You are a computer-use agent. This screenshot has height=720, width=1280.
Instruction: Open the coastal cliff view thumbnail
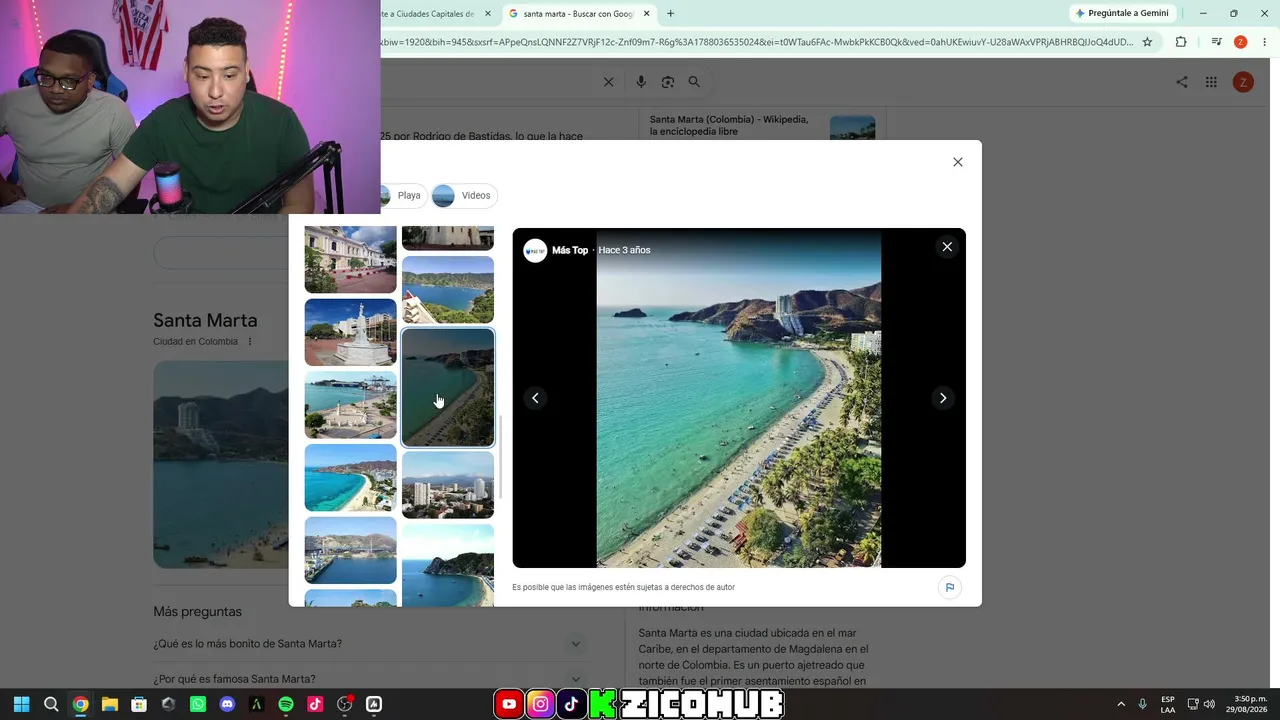click(448, 290)
